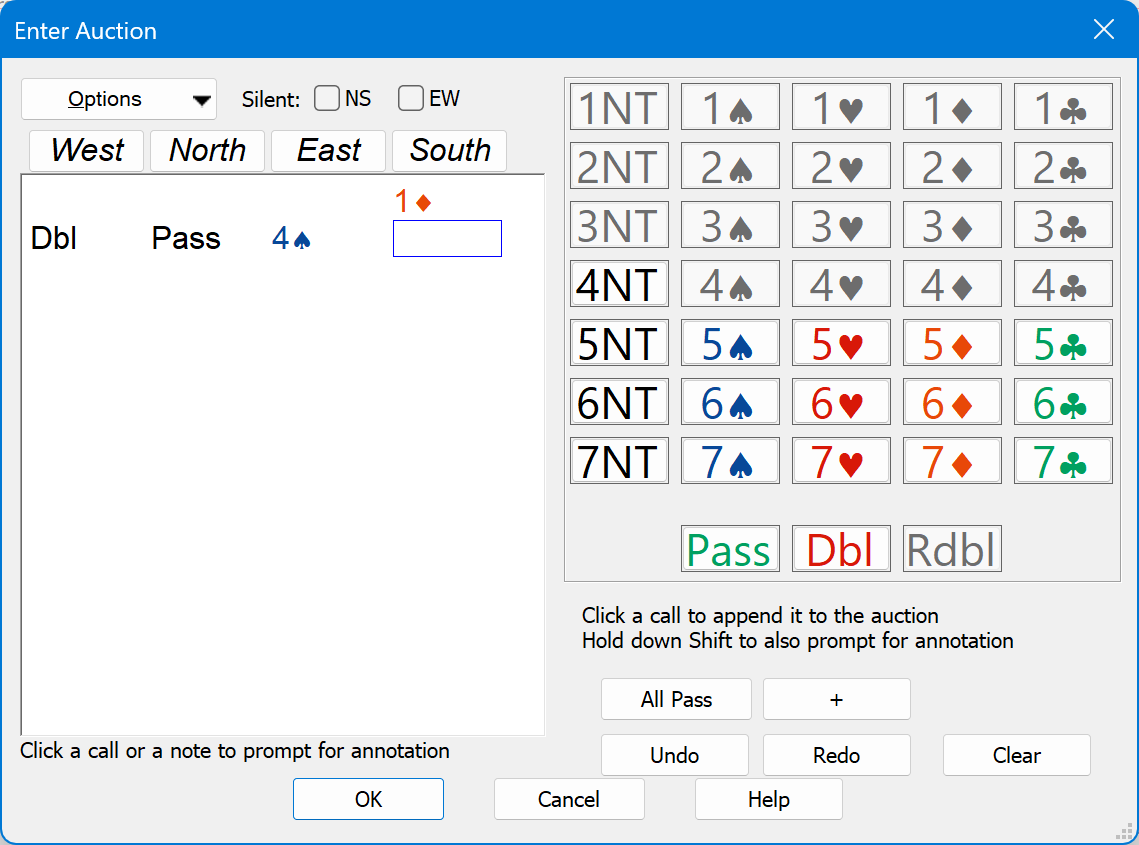1139x845 pixels.
Task: Choose the 7♦ grand slam bid
Action: point(952,461)
